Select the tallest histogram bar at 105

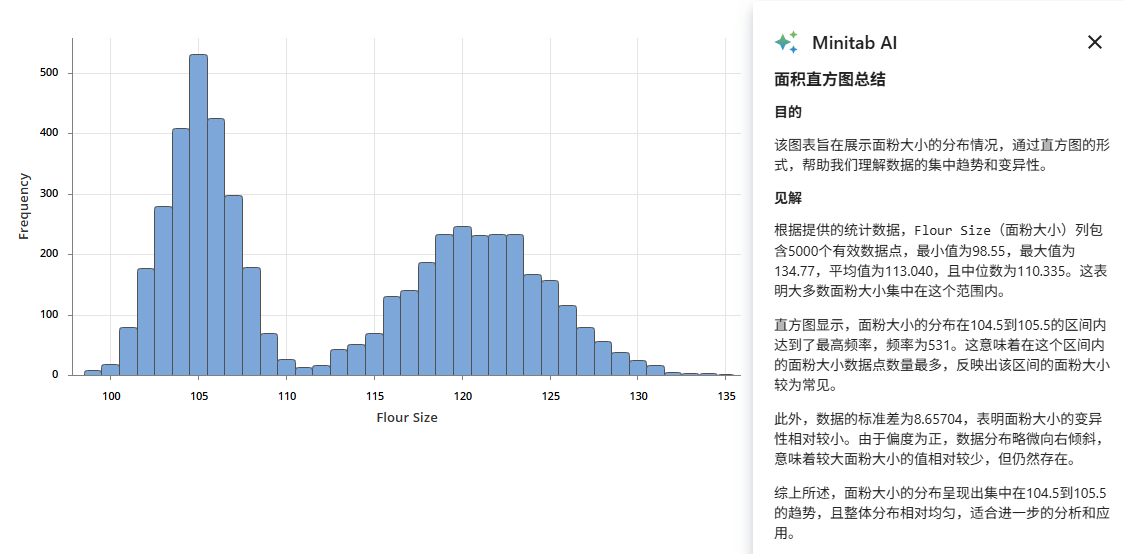[198, 215]
